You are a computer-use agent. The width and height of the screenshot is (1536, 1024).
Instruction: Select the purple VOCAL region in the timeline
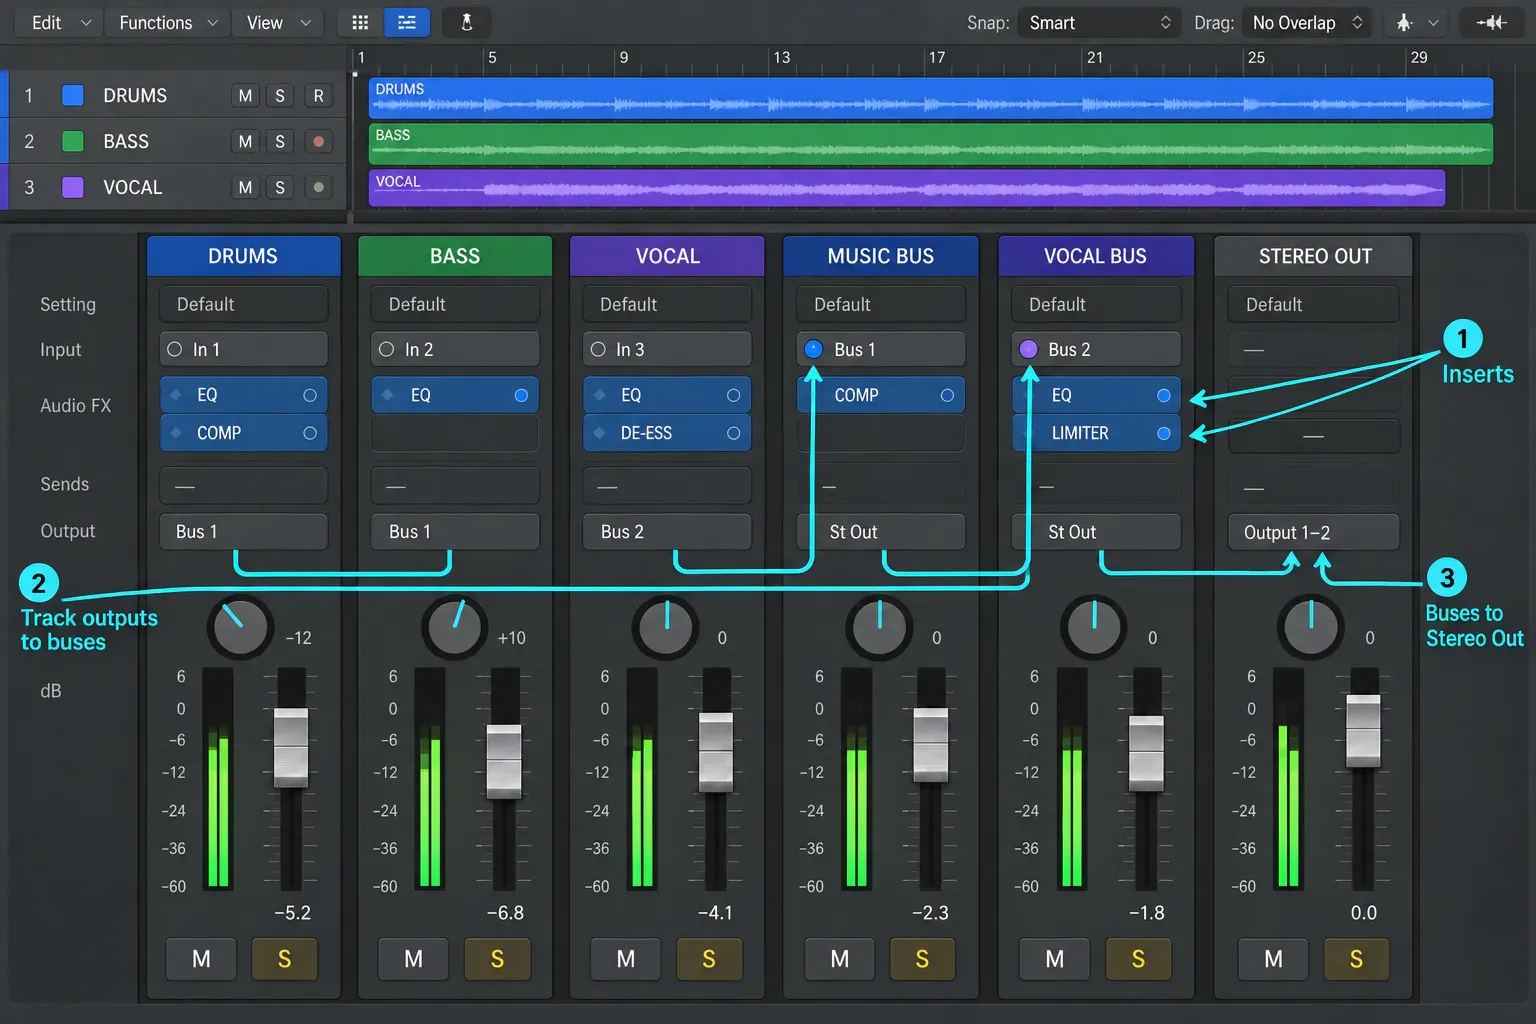point(907,188)
